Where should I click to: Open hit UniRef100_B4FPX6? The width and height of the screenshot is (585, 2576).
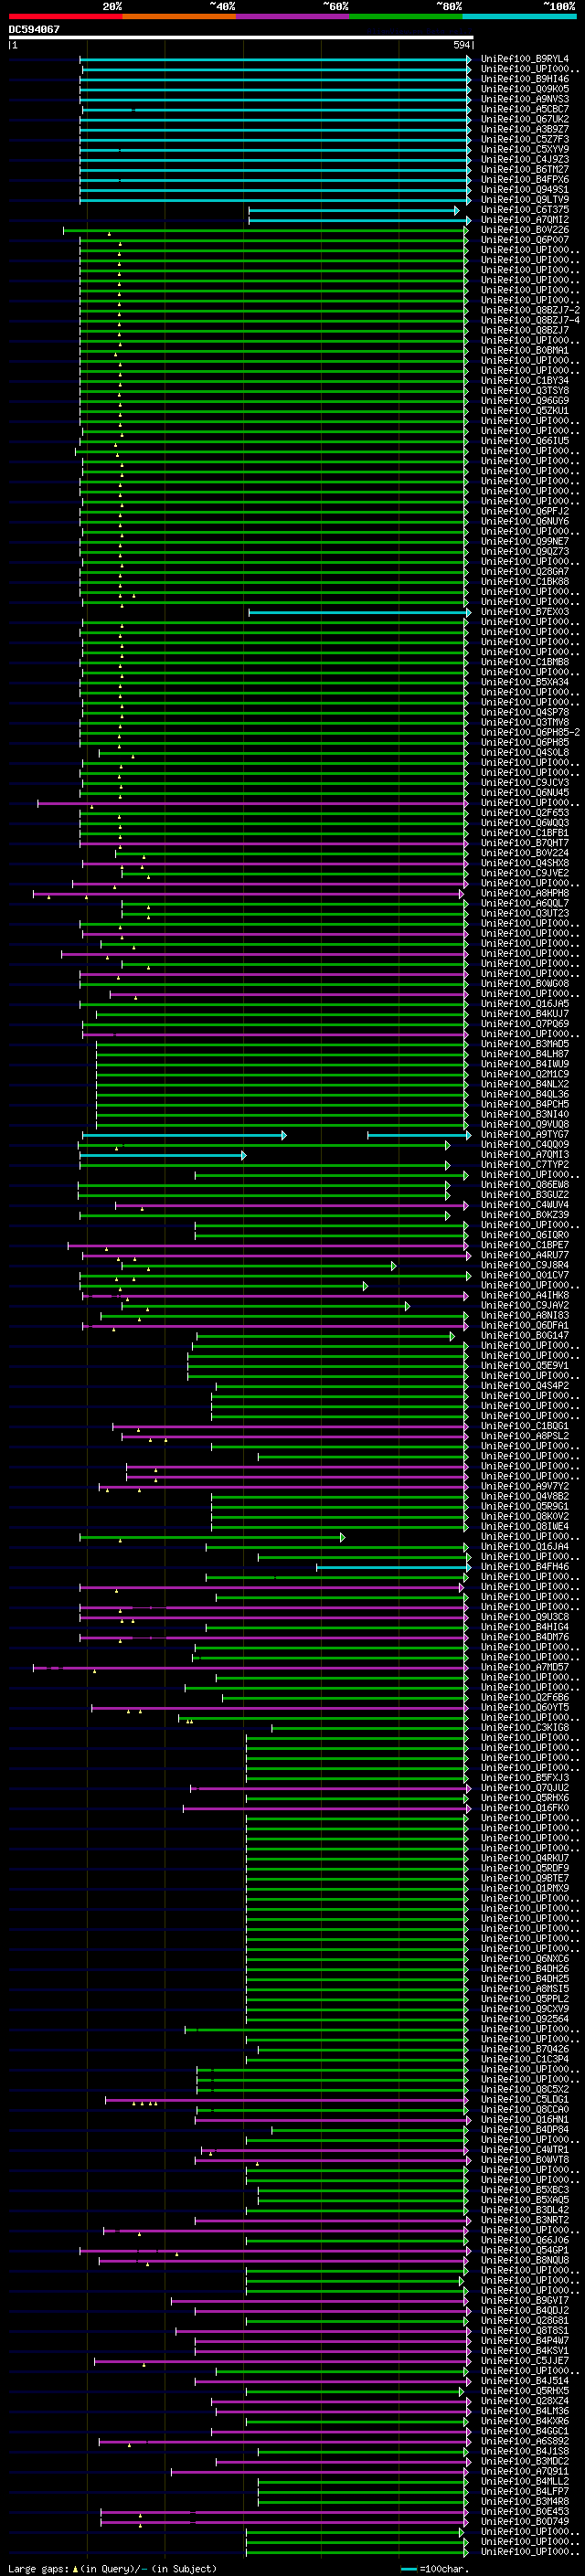click(x=525, y=180)
